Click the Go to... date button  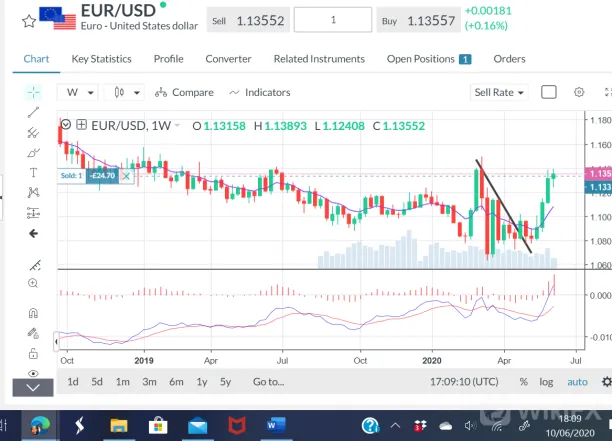[269, 382]
